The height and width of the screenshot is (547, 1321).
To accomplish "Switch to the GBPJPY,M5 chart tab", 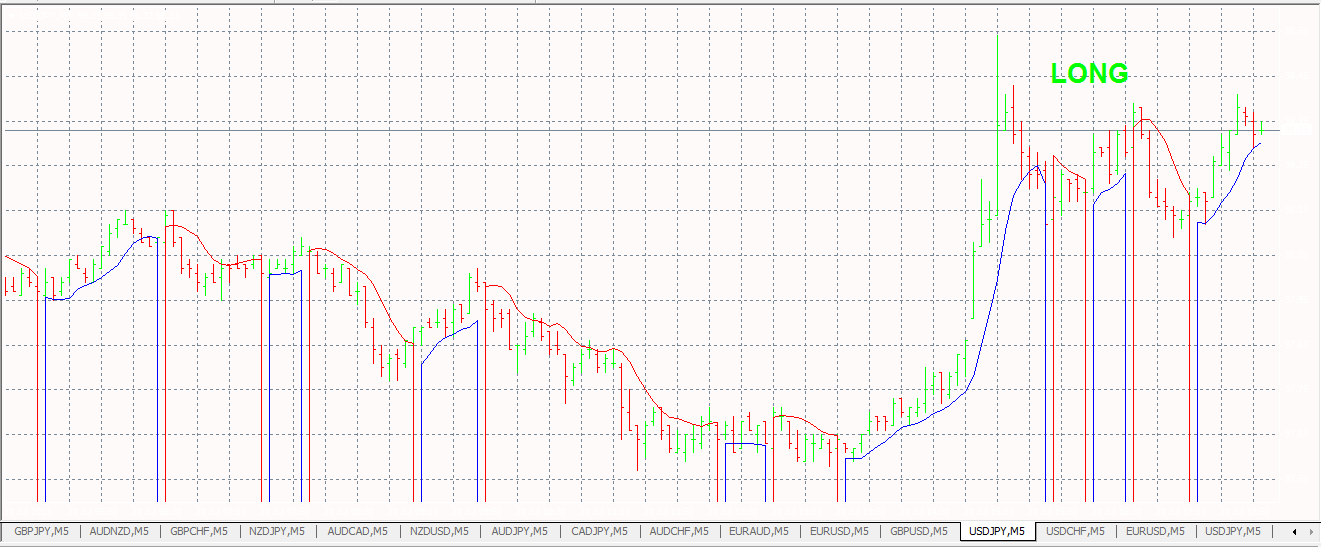I will coord(41,531).
